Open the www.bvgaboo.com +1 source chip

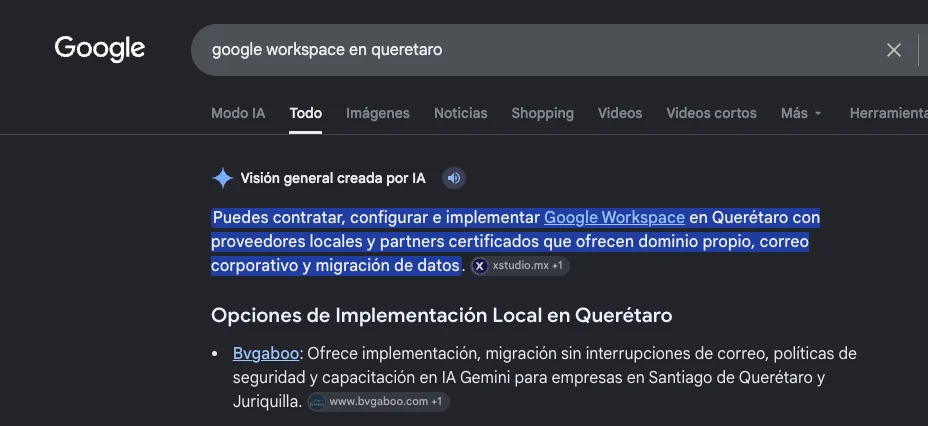click(x=379, y=402)
